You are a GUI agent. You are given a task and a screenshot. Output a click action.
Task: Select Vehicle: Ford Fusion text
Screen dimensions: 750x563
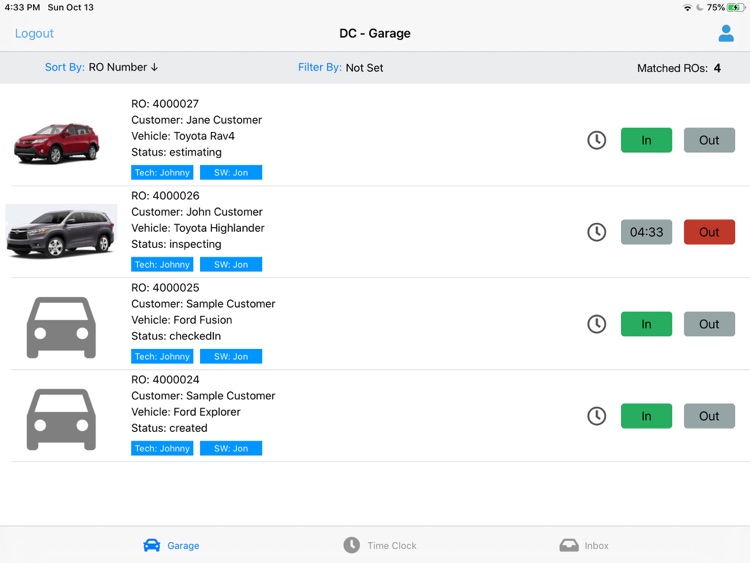pyautogui.click(x=182, y=320)
